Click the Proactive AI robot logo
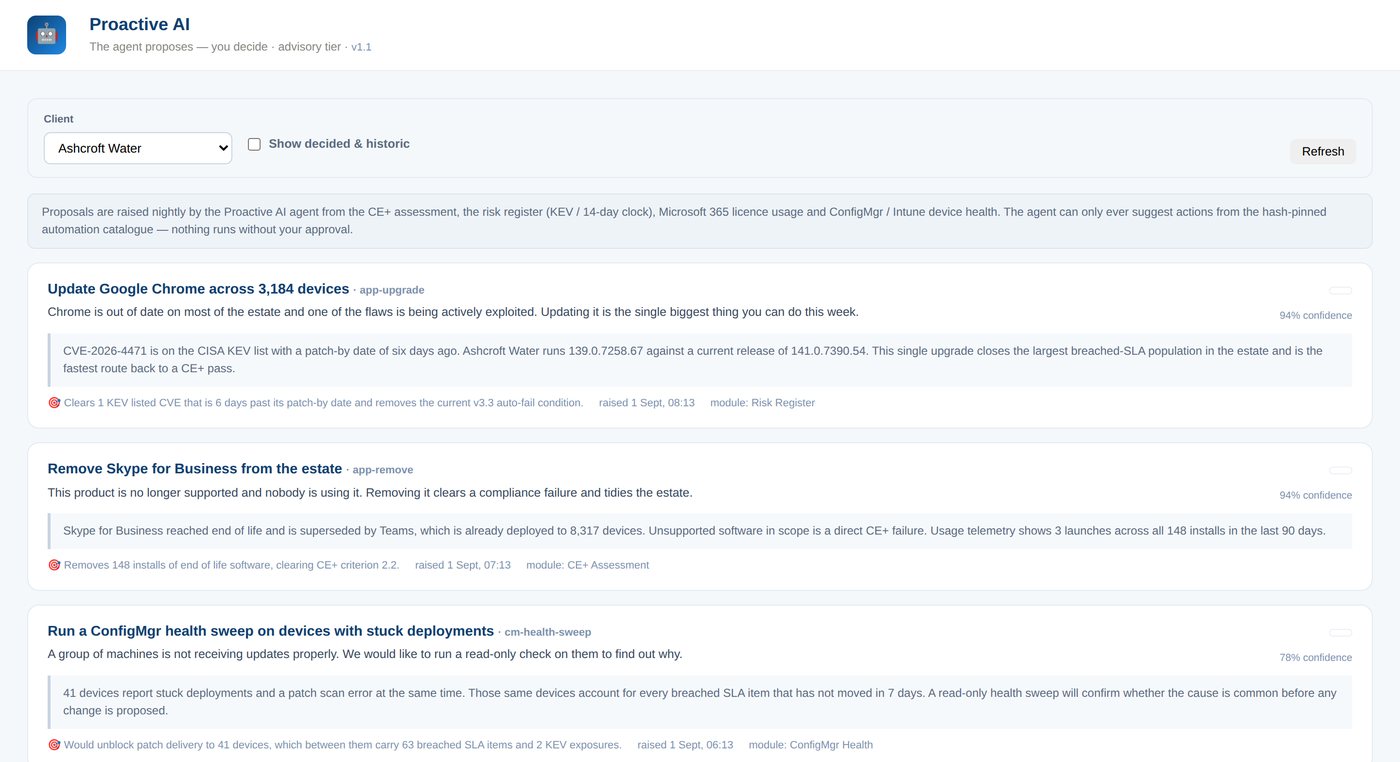This screenshot has height=762, width=1400. coord(46,35)
